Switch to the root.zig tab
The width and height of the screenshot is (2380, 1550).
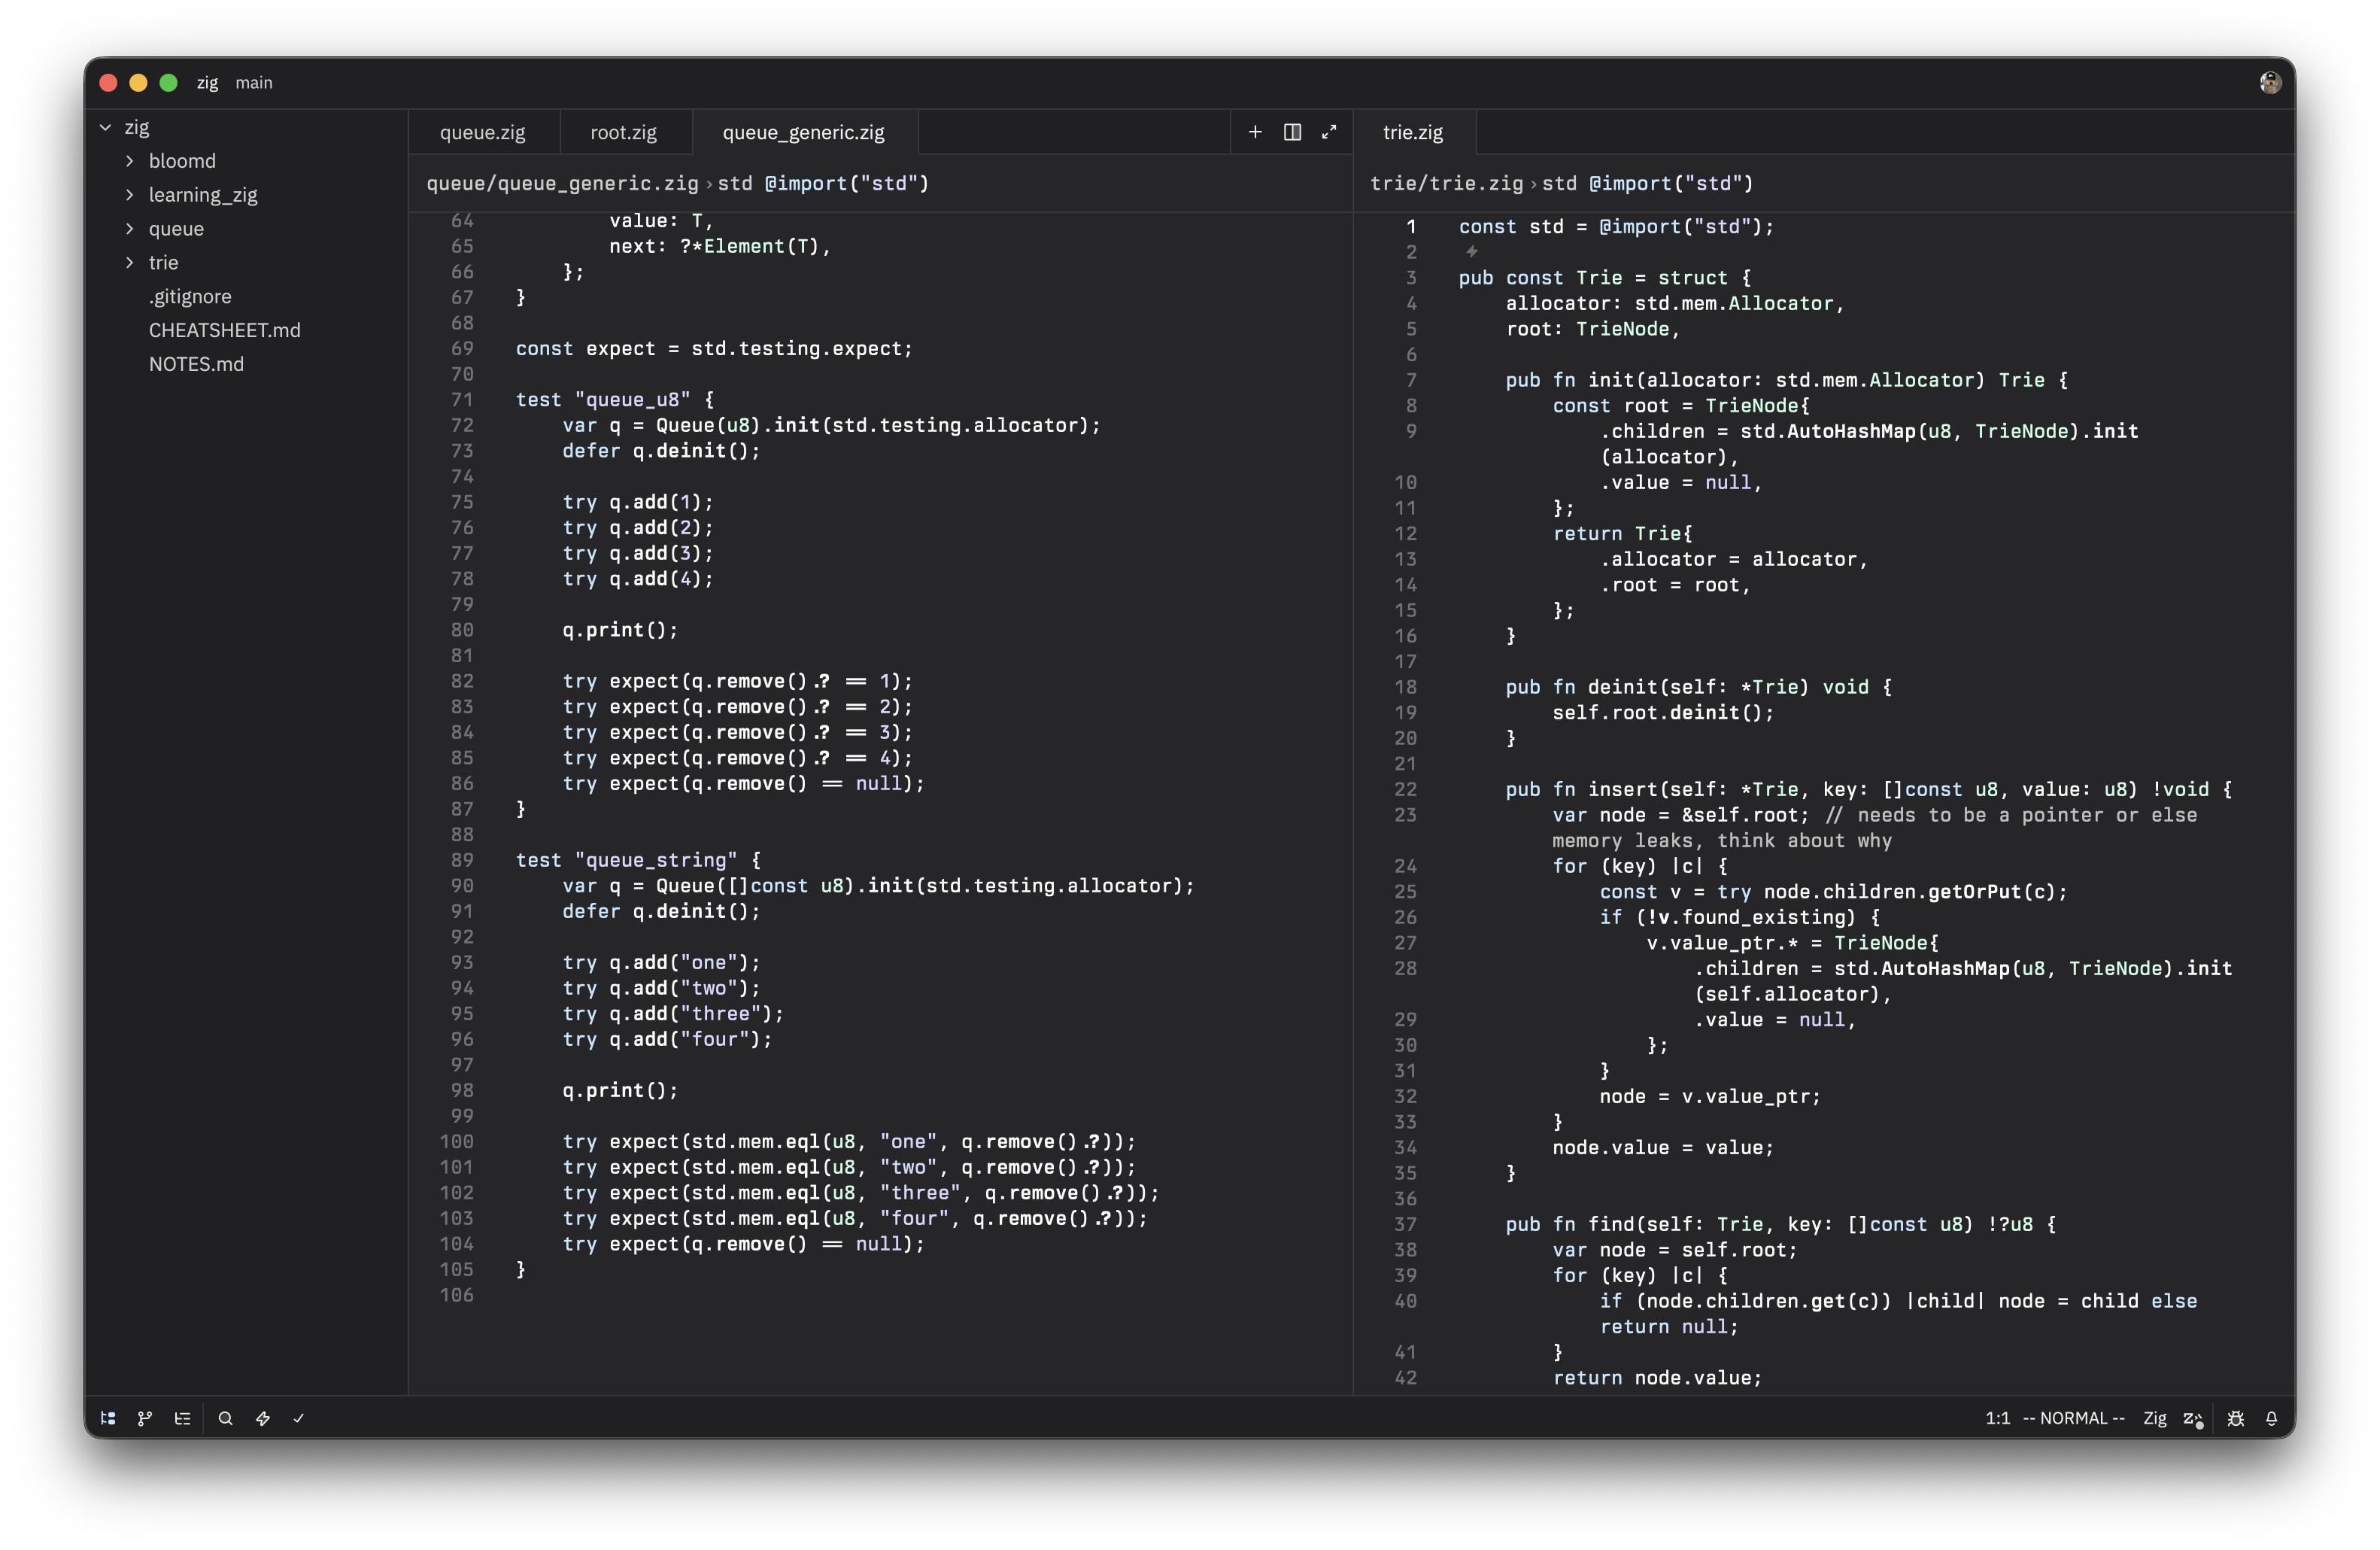[623, 132]
